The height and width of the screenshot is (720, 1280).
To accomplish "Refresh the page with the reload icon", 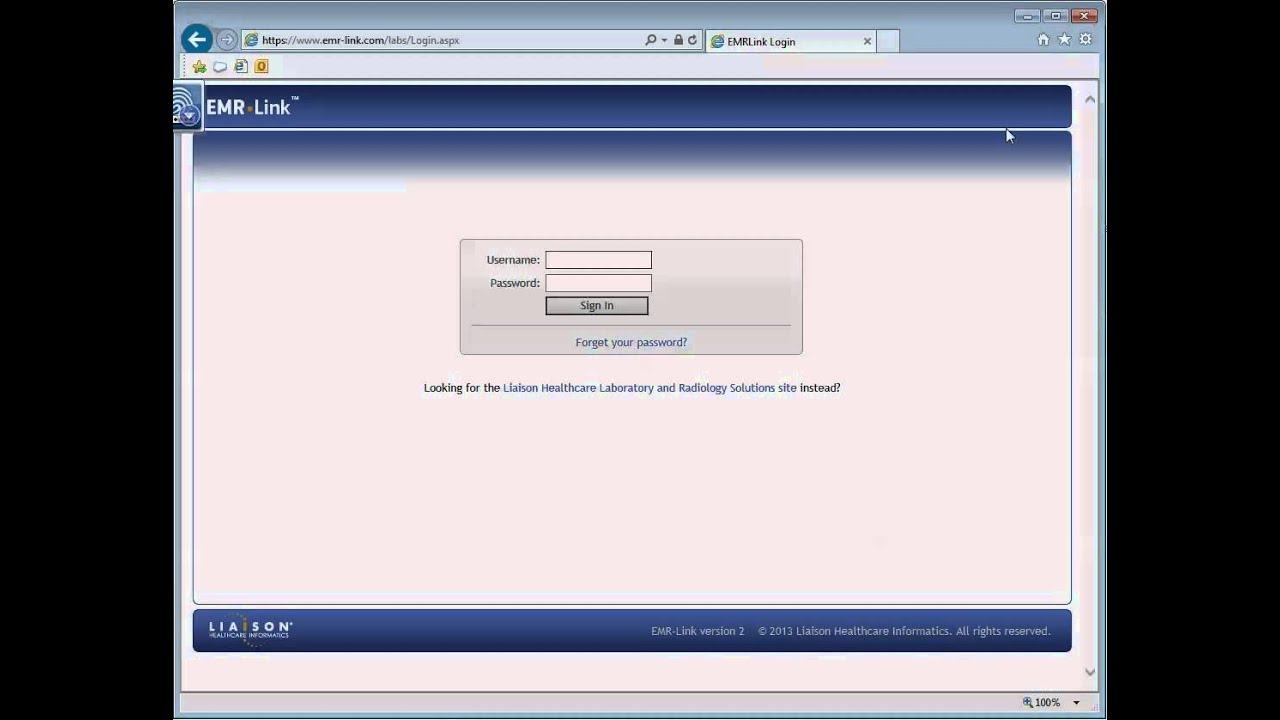I will [x=692, y=40].
